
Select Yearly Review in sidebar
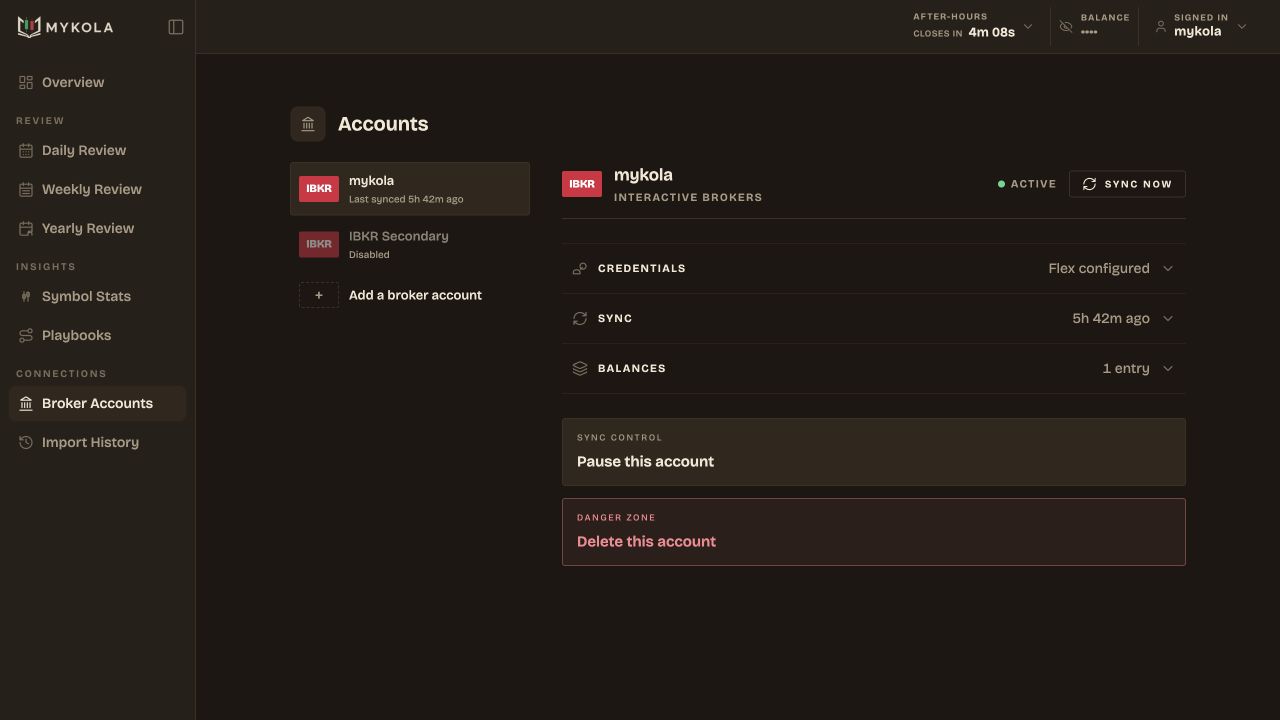click(x=97, y=228)
